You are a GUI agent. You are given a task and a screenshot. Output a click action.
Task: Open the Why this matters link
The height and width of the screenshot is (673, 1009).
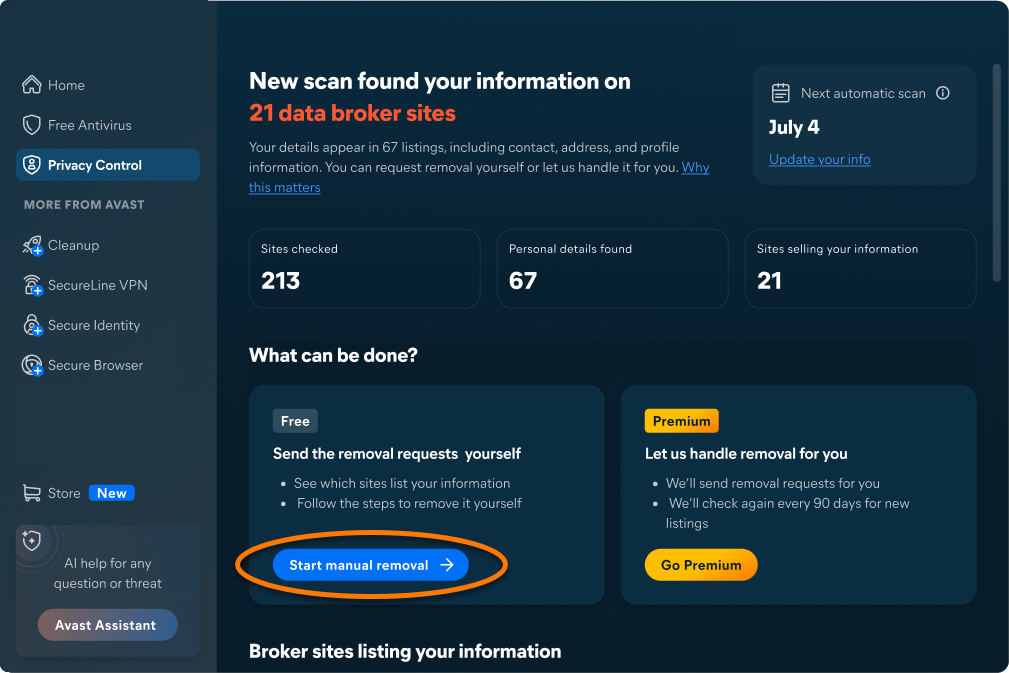[695, 167]
